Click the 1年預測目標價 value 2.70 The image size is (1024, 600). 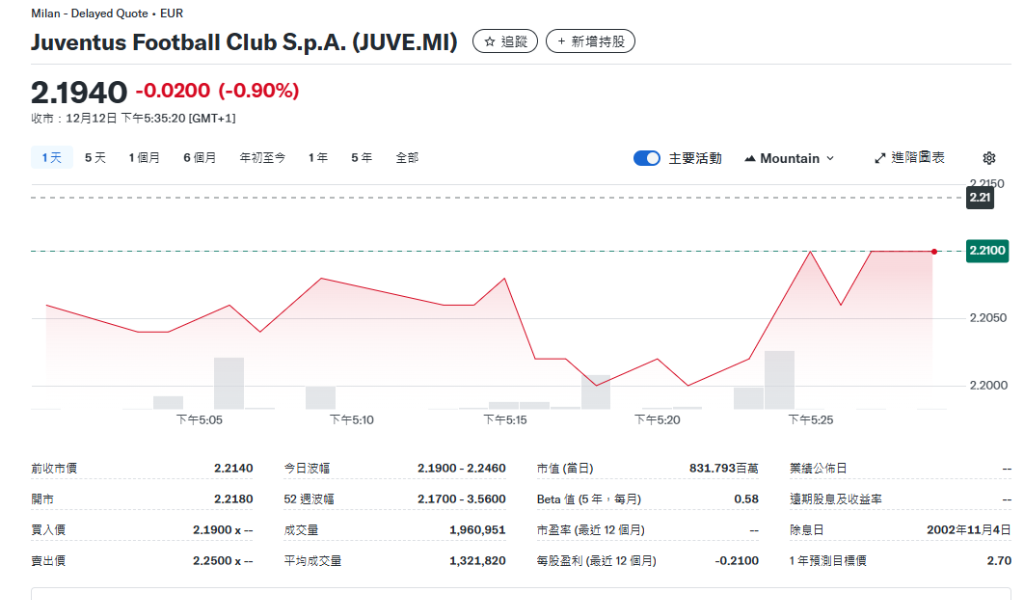[x=998, y=561]
